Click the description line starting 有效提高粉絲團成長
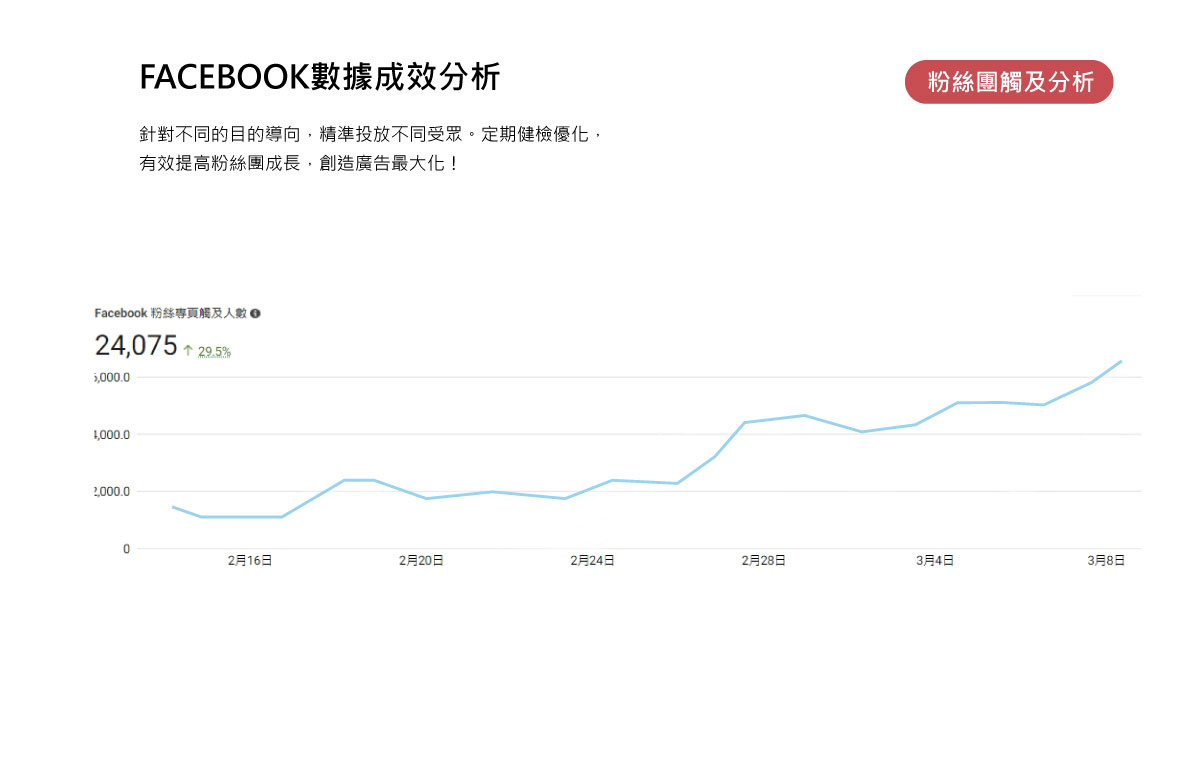This screenshot has width=1200, height=761. [x=299, y=164]
